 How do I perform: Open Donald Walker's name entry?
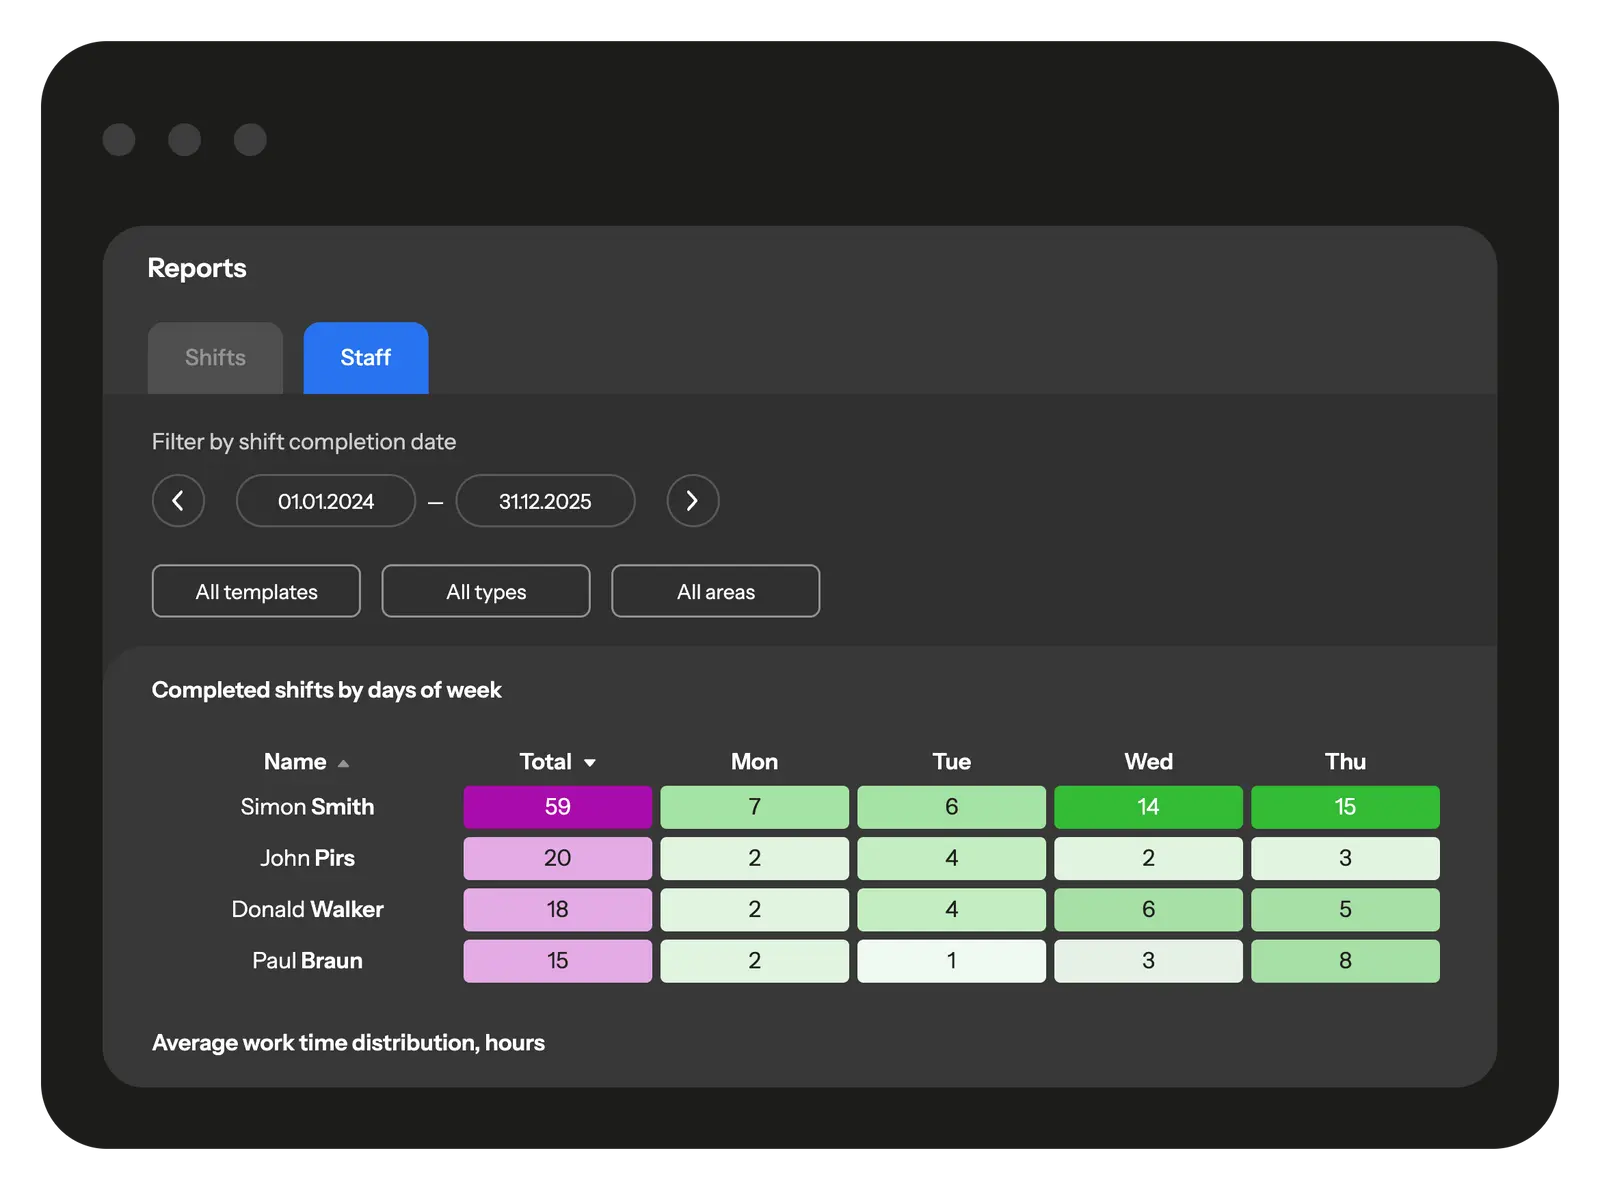coord(307,909)
